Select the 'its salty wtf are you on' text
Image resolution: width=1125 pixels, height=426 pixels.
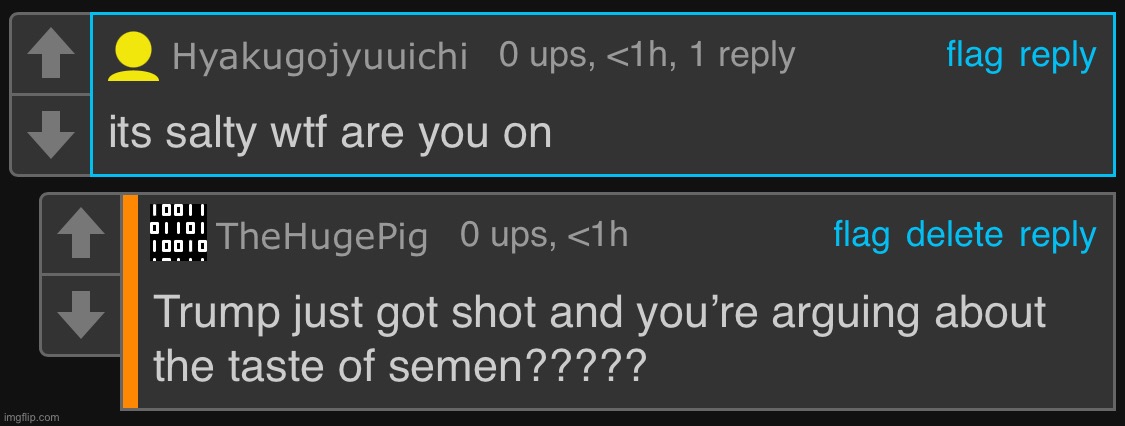point(330,133)
